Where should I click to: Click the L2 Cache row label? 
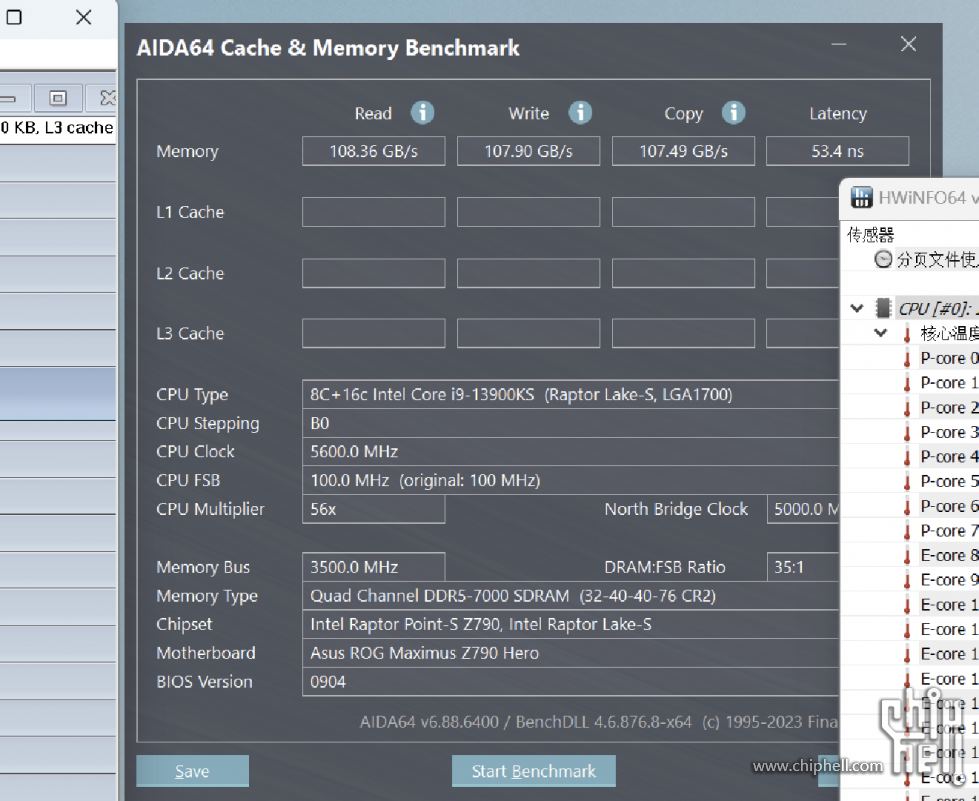(190, 273)
